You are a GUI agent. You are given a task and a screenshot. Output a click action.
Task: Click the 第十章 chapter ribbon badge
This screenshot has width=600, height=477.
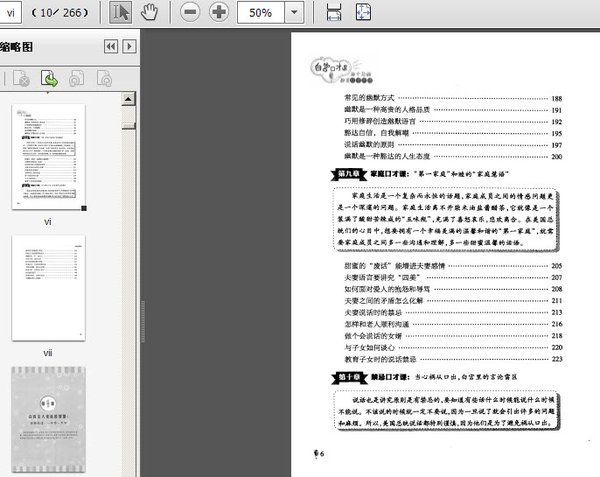coord(349,377)
